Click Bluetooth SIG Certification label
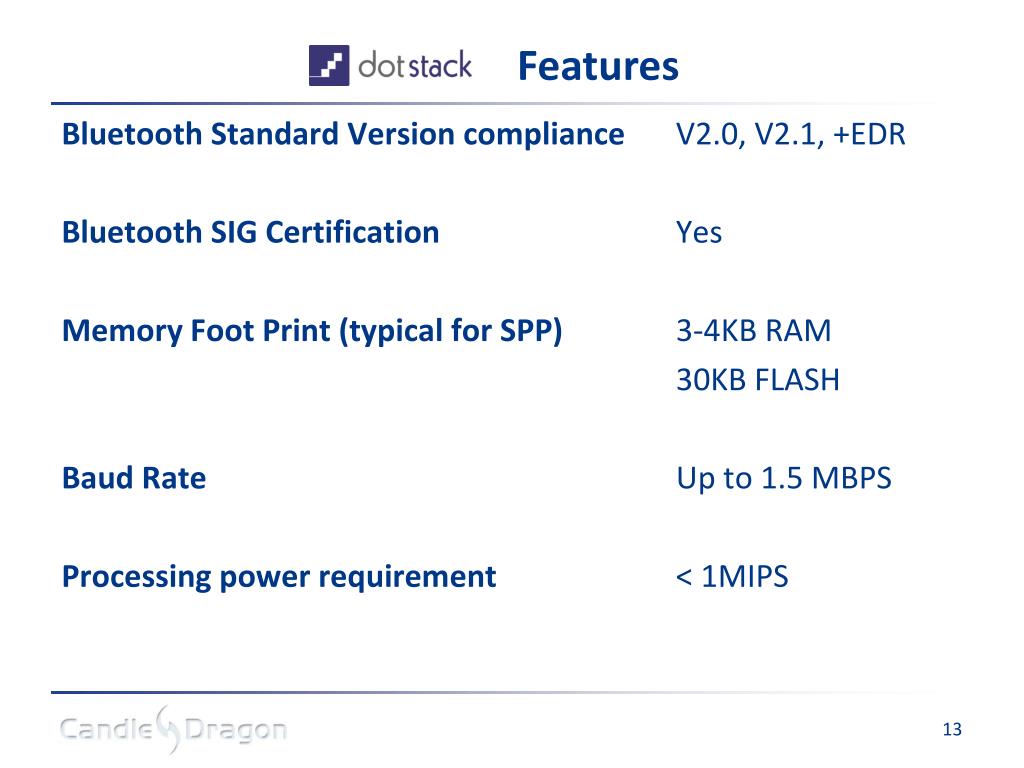This screenshot has width=1024, height=768. 251,232
